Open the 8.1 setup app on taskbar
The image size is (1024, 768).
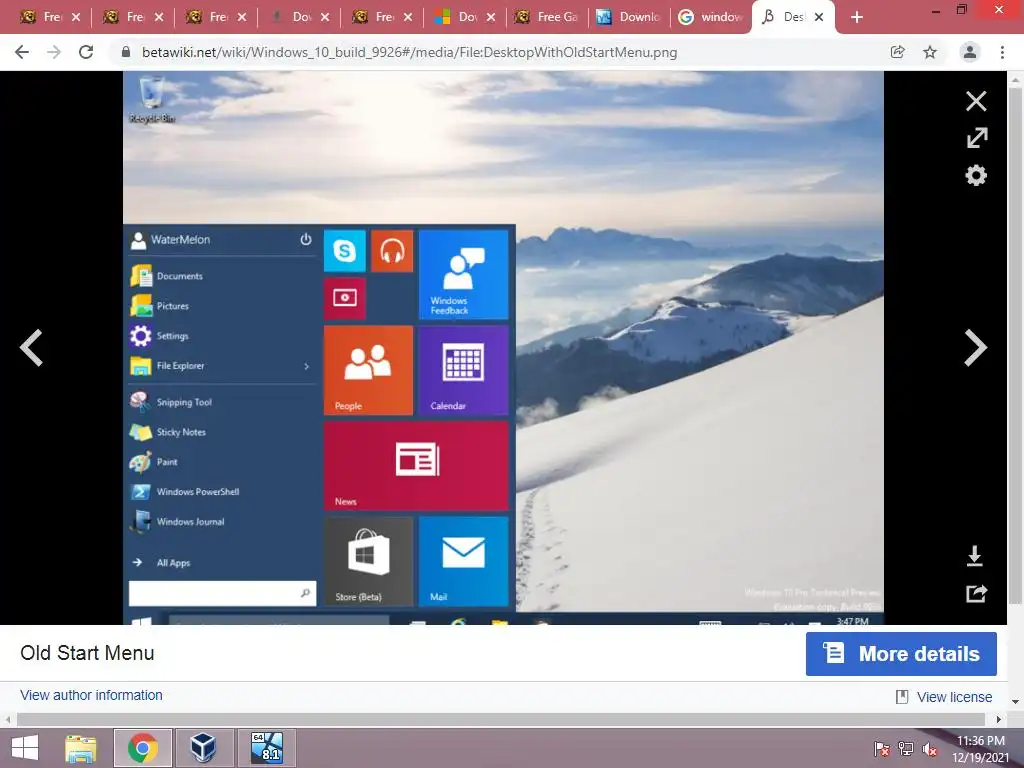tap(267, 748)
